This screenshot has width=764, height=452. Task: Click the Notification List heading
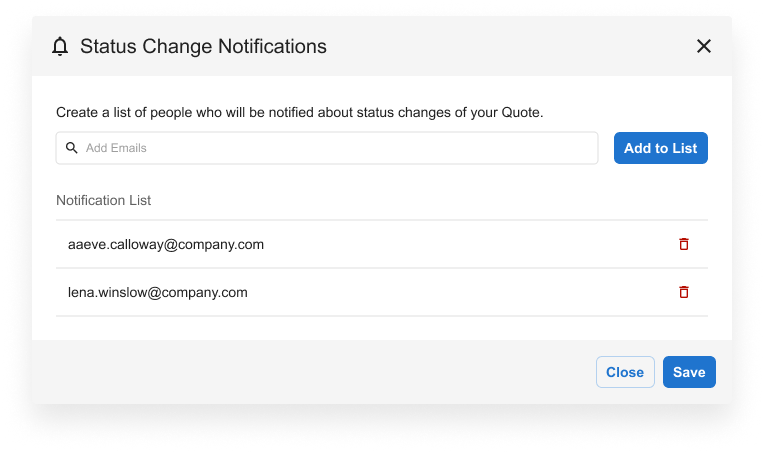tap(104, 200)
